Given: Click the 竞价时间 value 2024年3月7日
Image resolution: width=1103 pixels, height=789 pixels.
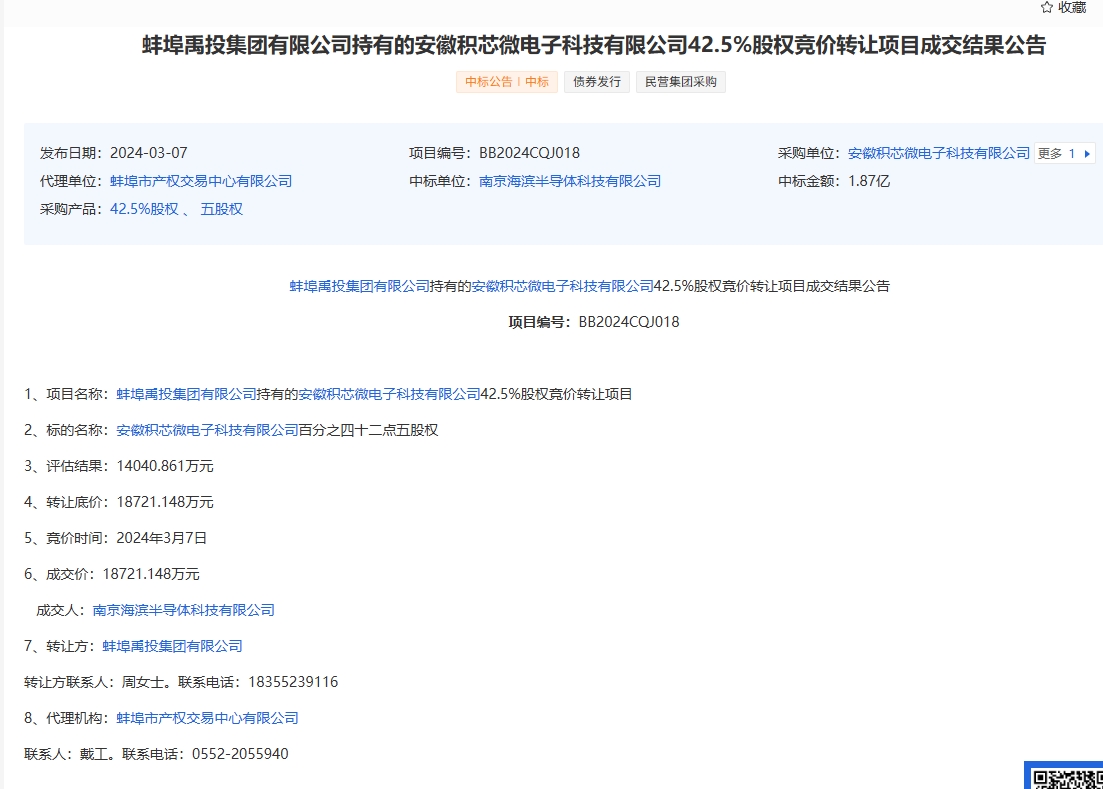Looking at the screenshot, I should pos(162,538).
